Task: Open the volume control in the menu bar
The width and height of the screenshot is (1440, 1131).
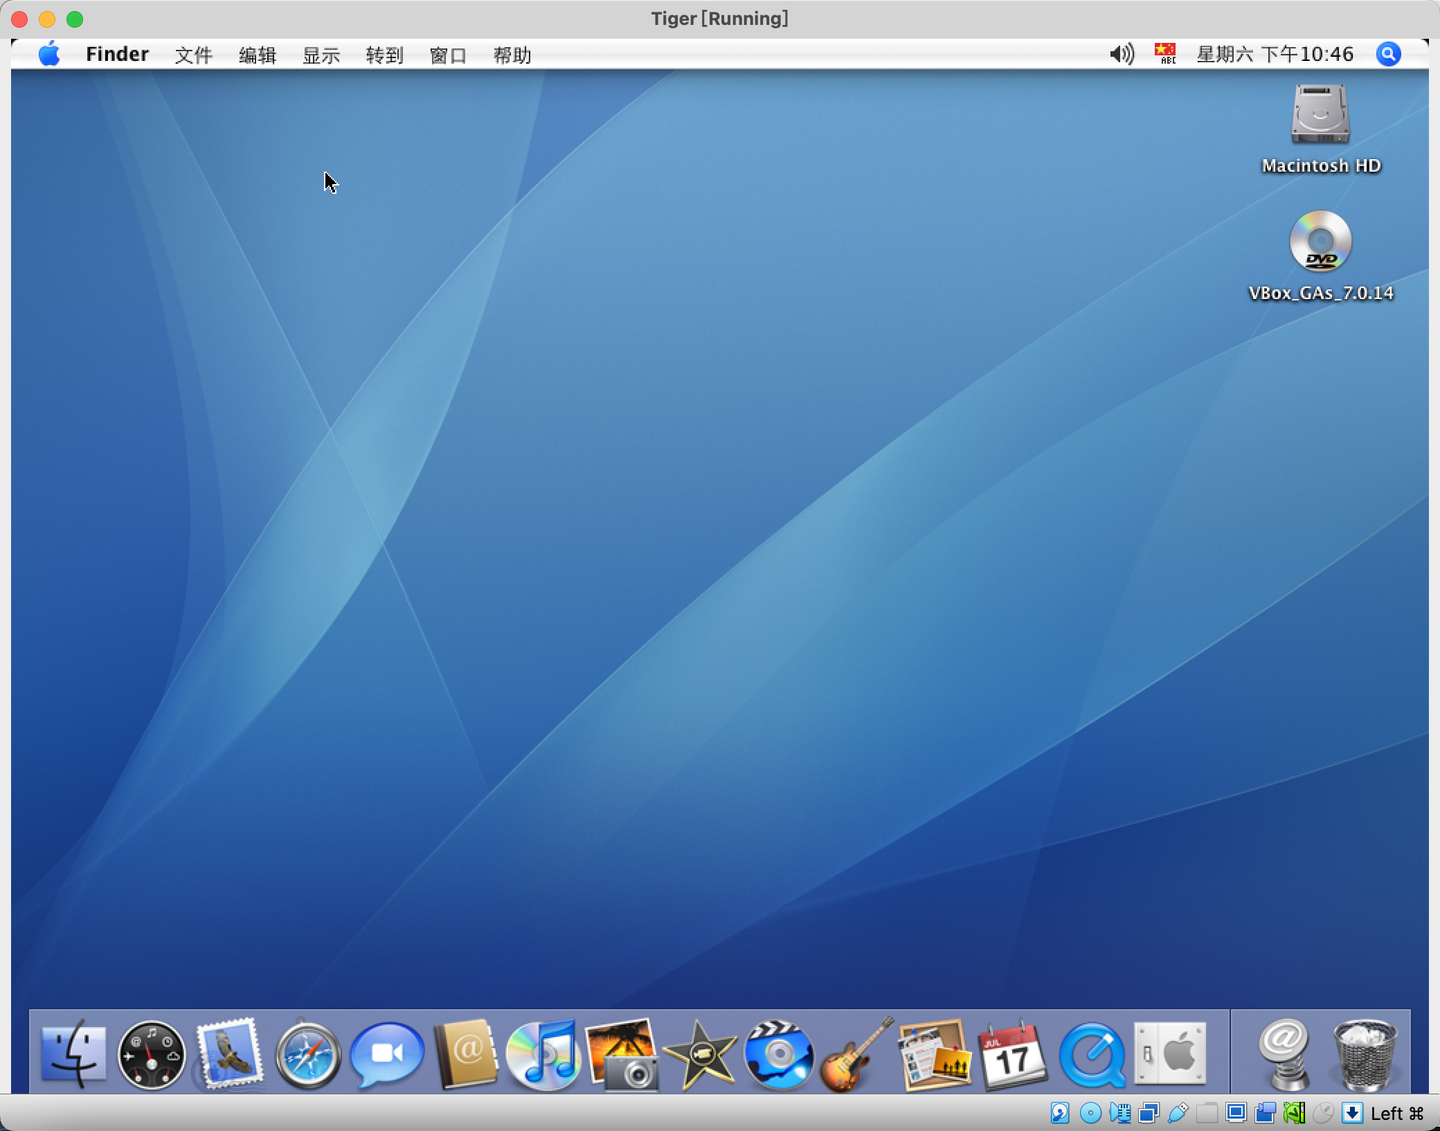Action: pyautogui.click(x=1120, y=54)
